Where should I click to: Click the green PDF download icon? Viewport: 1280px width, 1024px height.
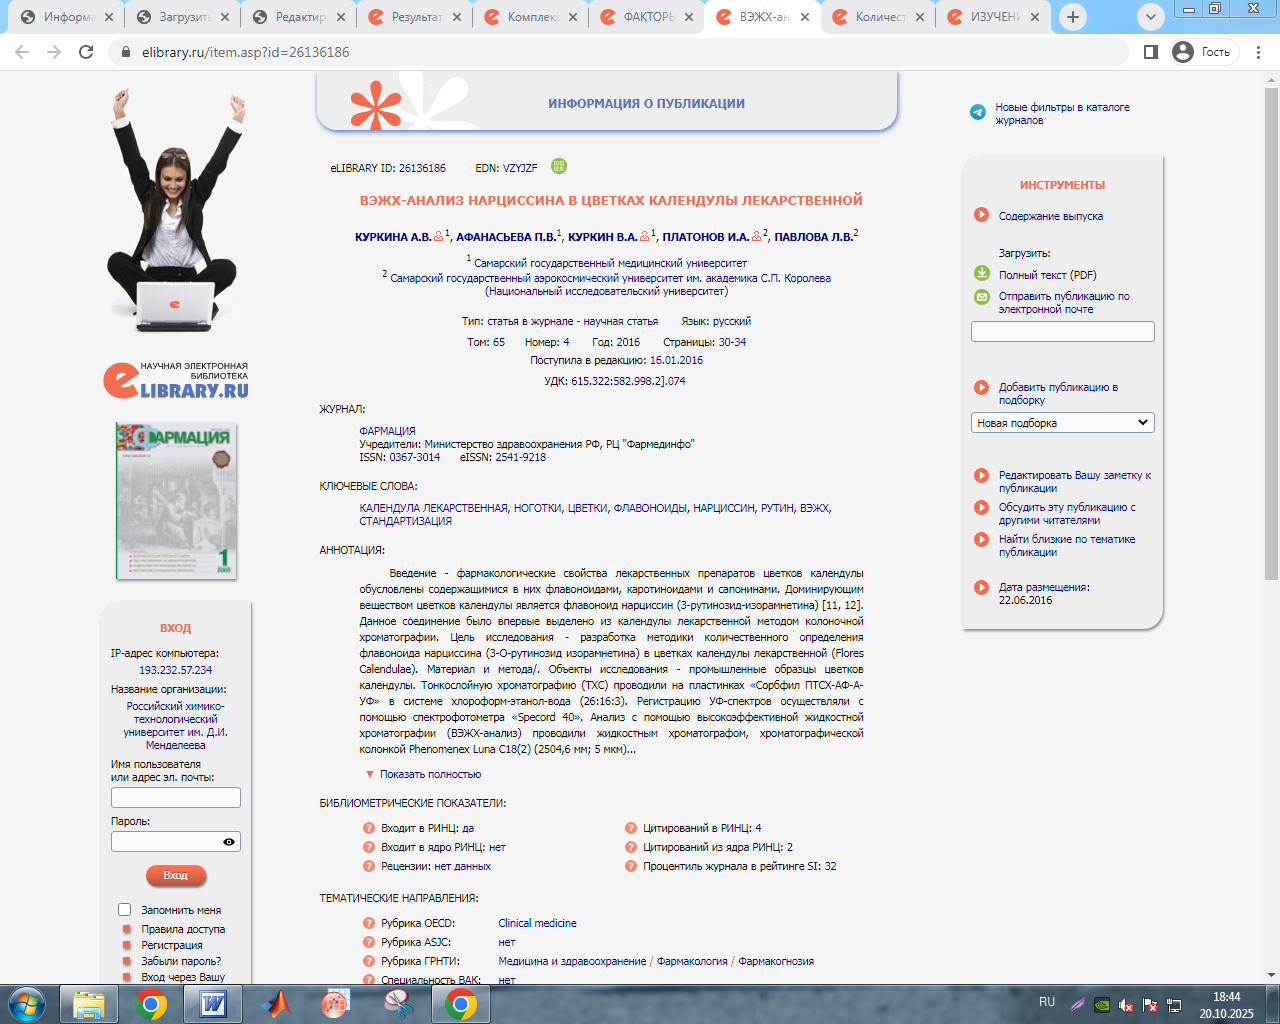[981, 274]
